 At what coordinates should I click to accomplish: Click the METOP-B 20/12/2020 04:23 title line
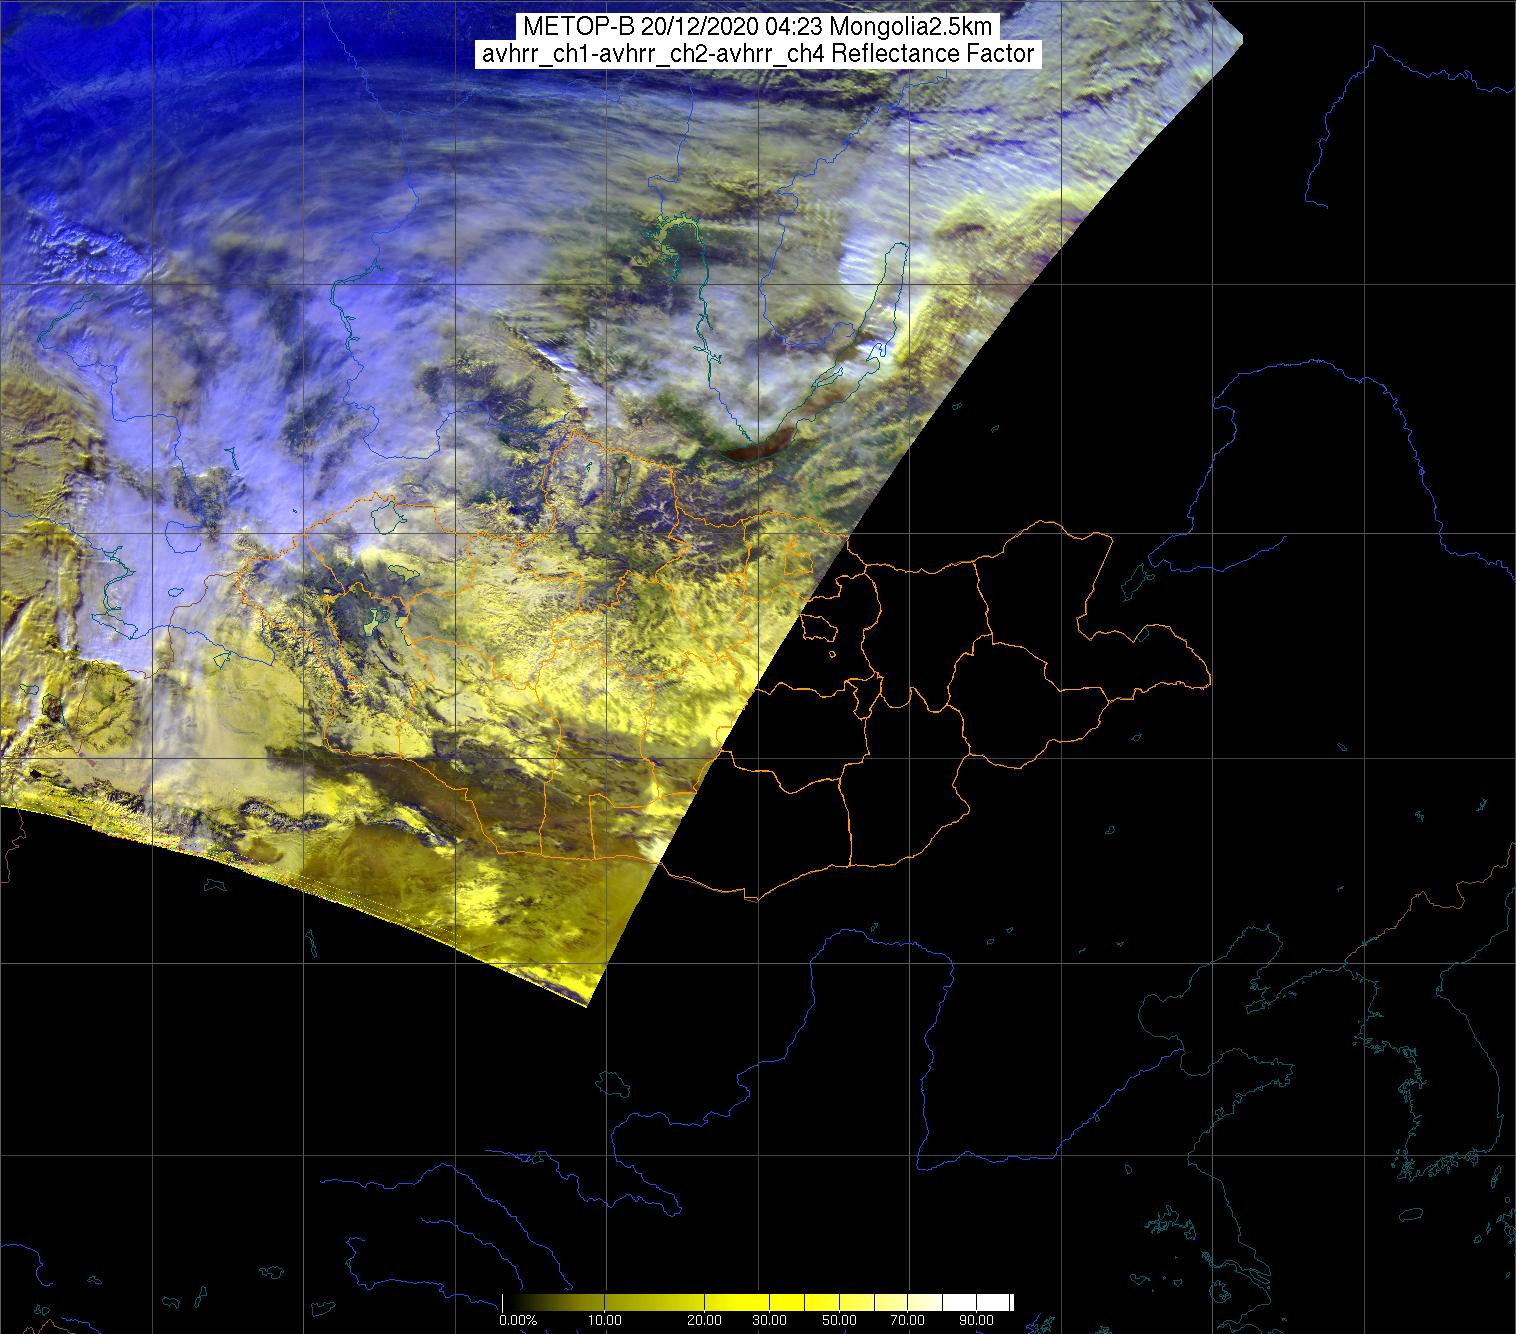(x=757, y=27)
